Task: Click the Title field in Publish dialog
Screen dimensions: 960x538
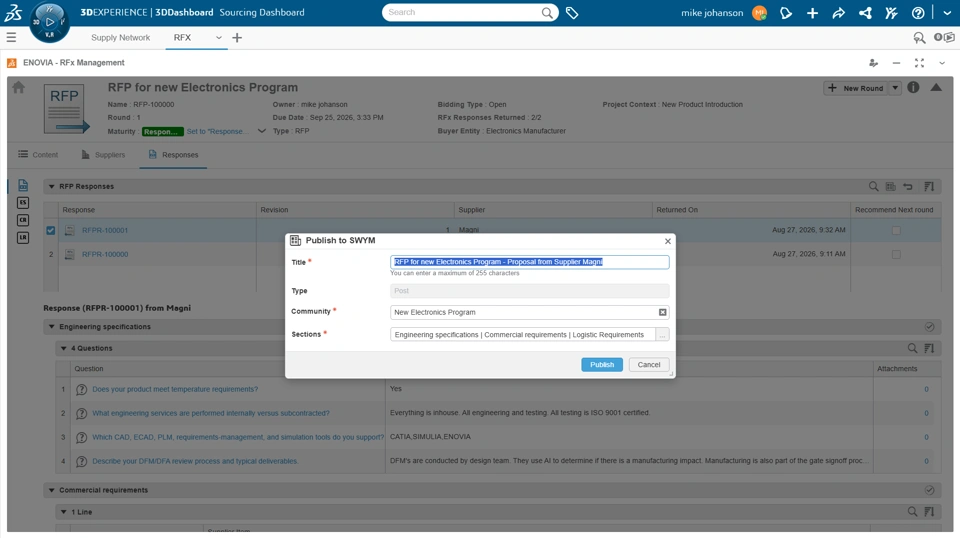Action: coord(530,262)
